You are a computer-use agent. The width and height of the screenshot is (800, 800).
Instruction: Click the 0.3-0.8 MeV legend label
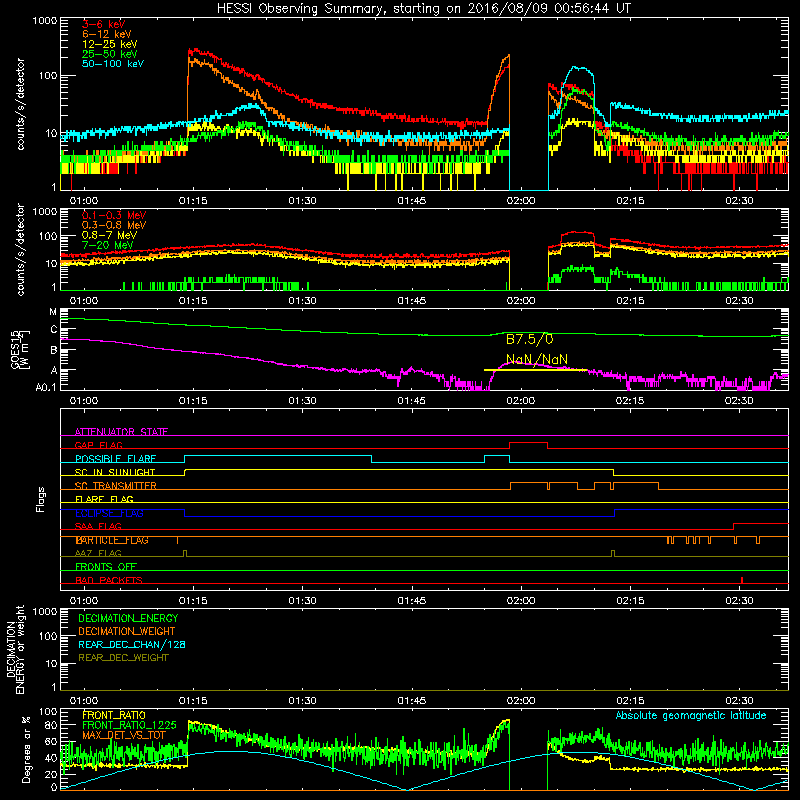[114, 225]
